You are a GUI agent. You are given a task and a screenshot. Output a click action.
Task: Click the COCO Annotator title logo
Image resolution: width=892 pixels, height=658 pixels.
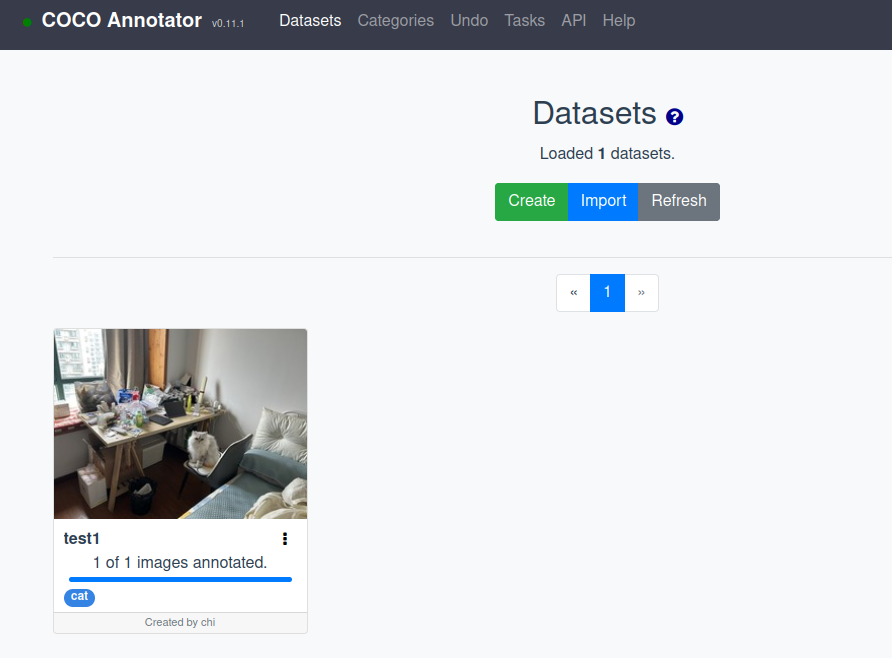[x=122, y=20]
